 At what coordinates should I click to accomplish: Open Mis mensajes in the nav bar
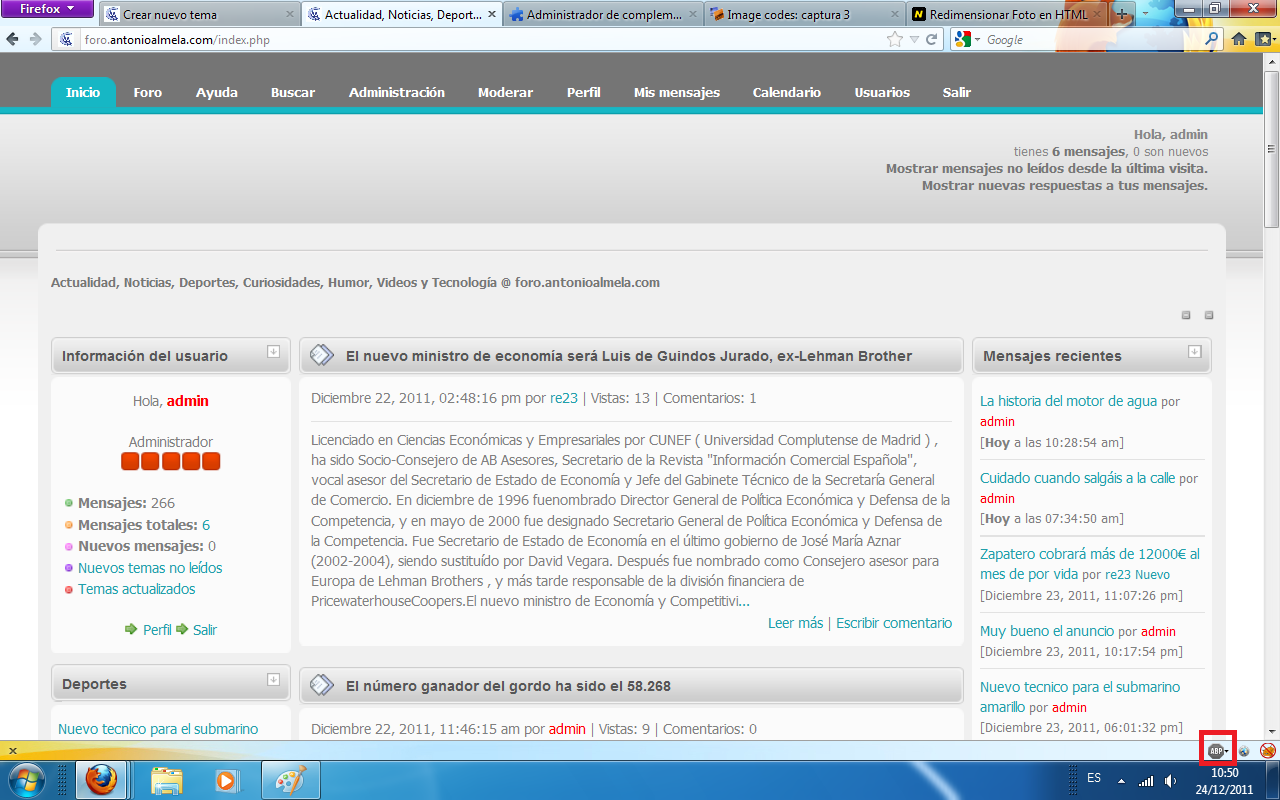(677, 92)
